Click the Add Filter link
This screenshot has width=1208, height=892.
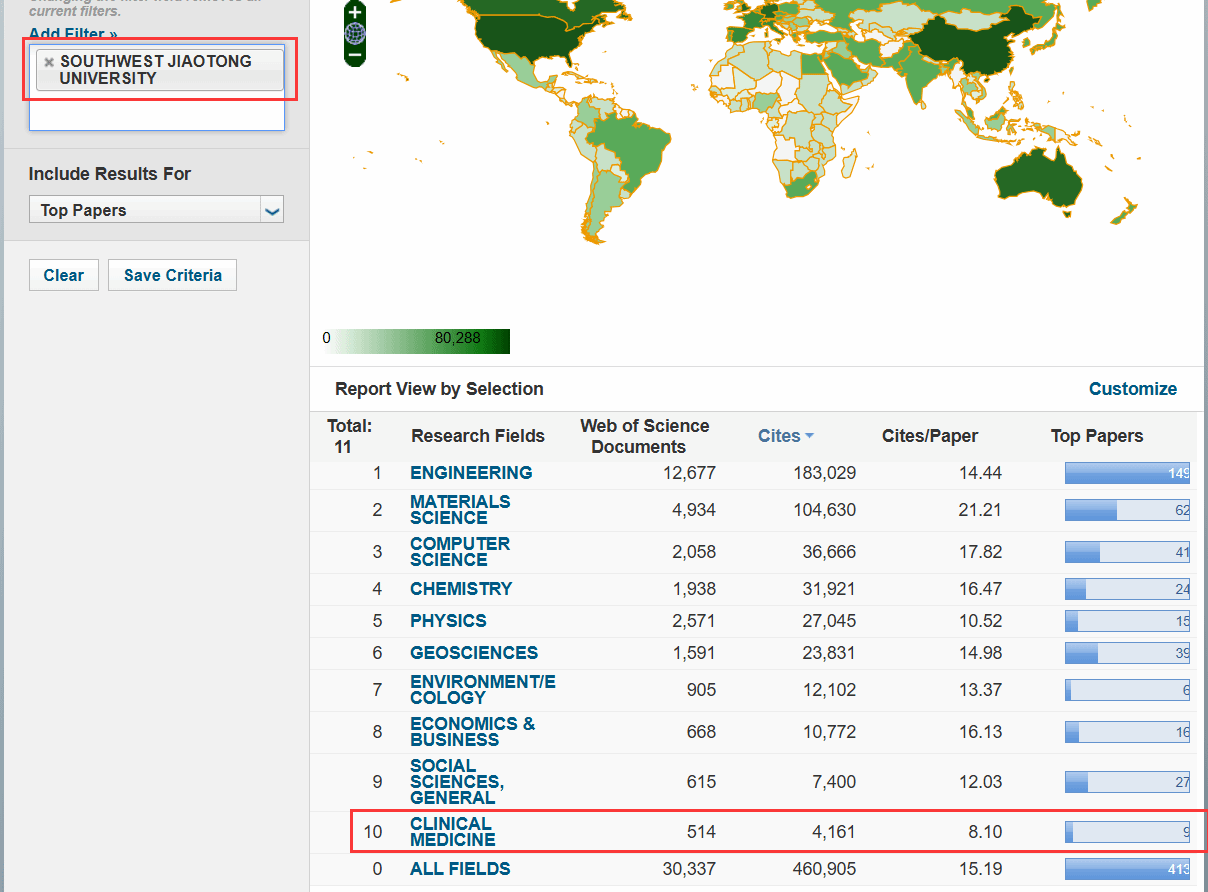coord(73,35)
